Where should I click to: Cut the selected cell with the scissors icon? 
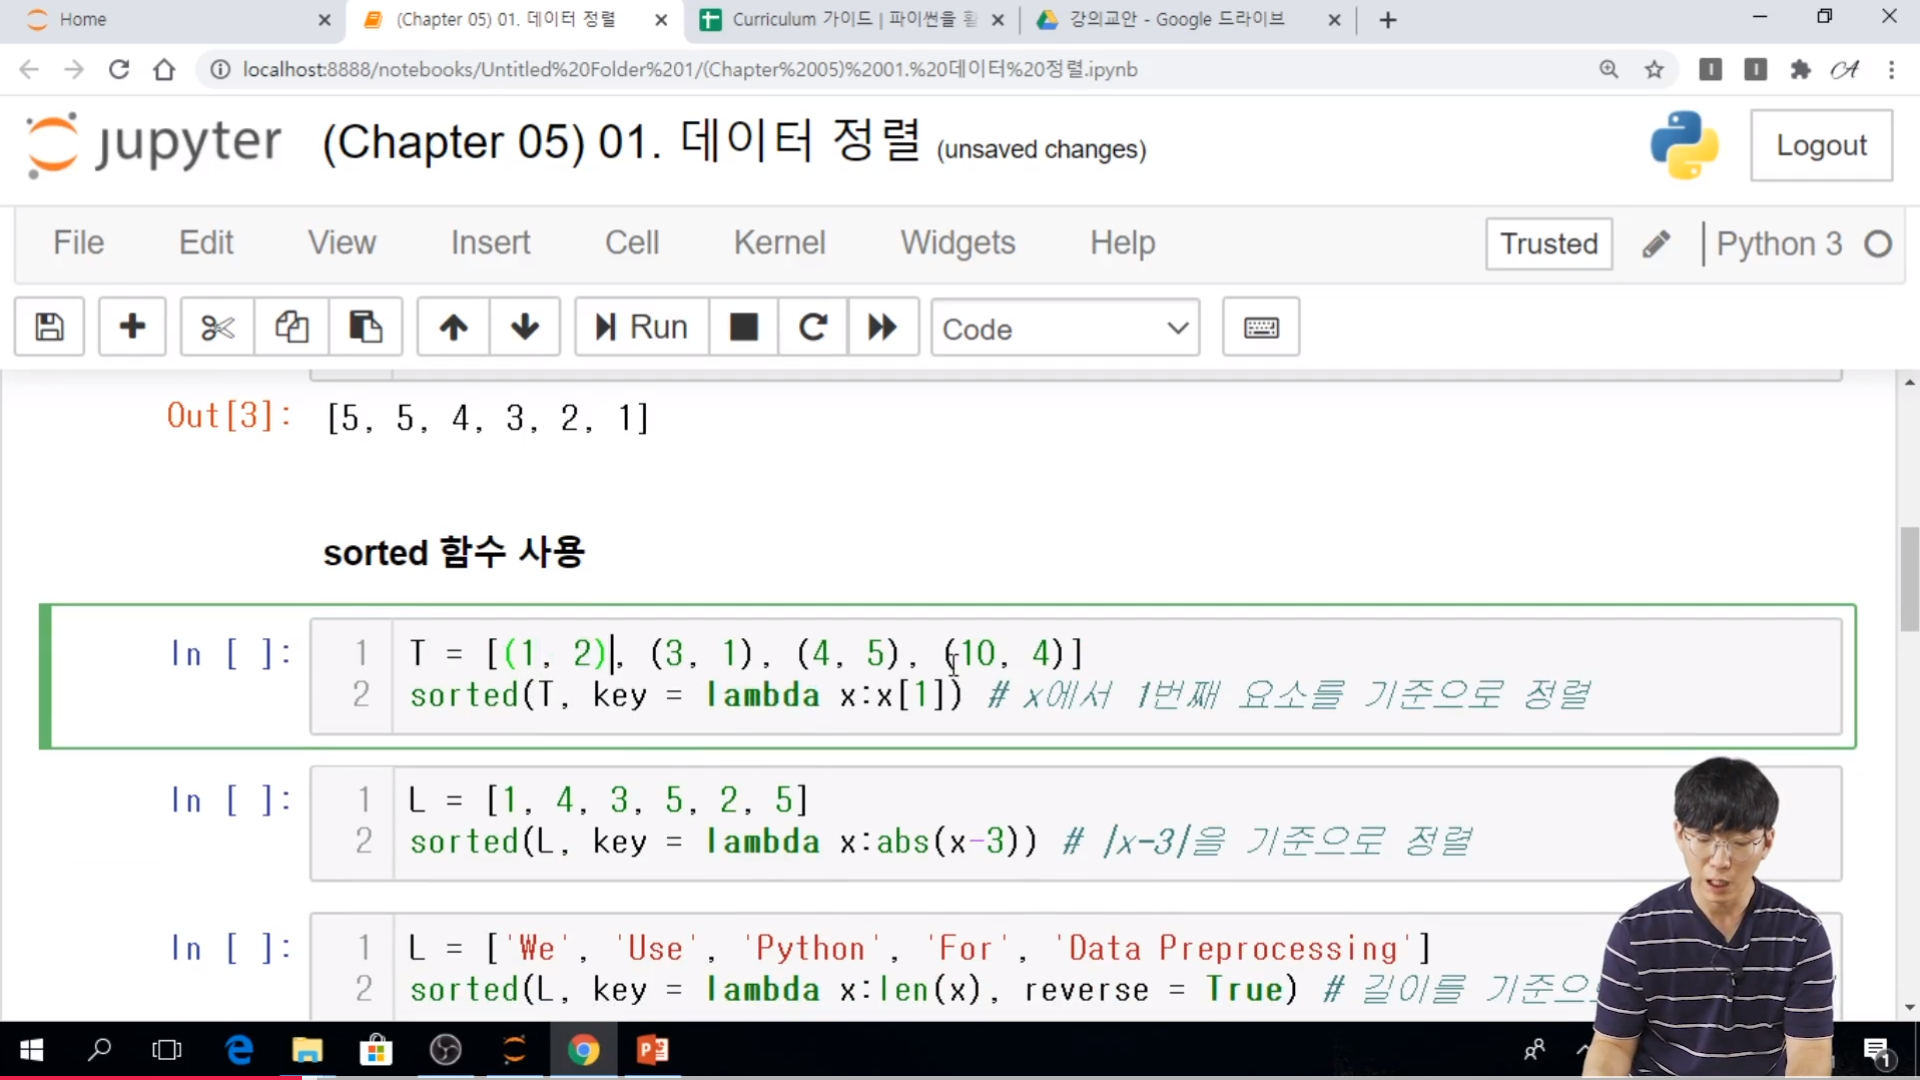[x=217, y=327]
